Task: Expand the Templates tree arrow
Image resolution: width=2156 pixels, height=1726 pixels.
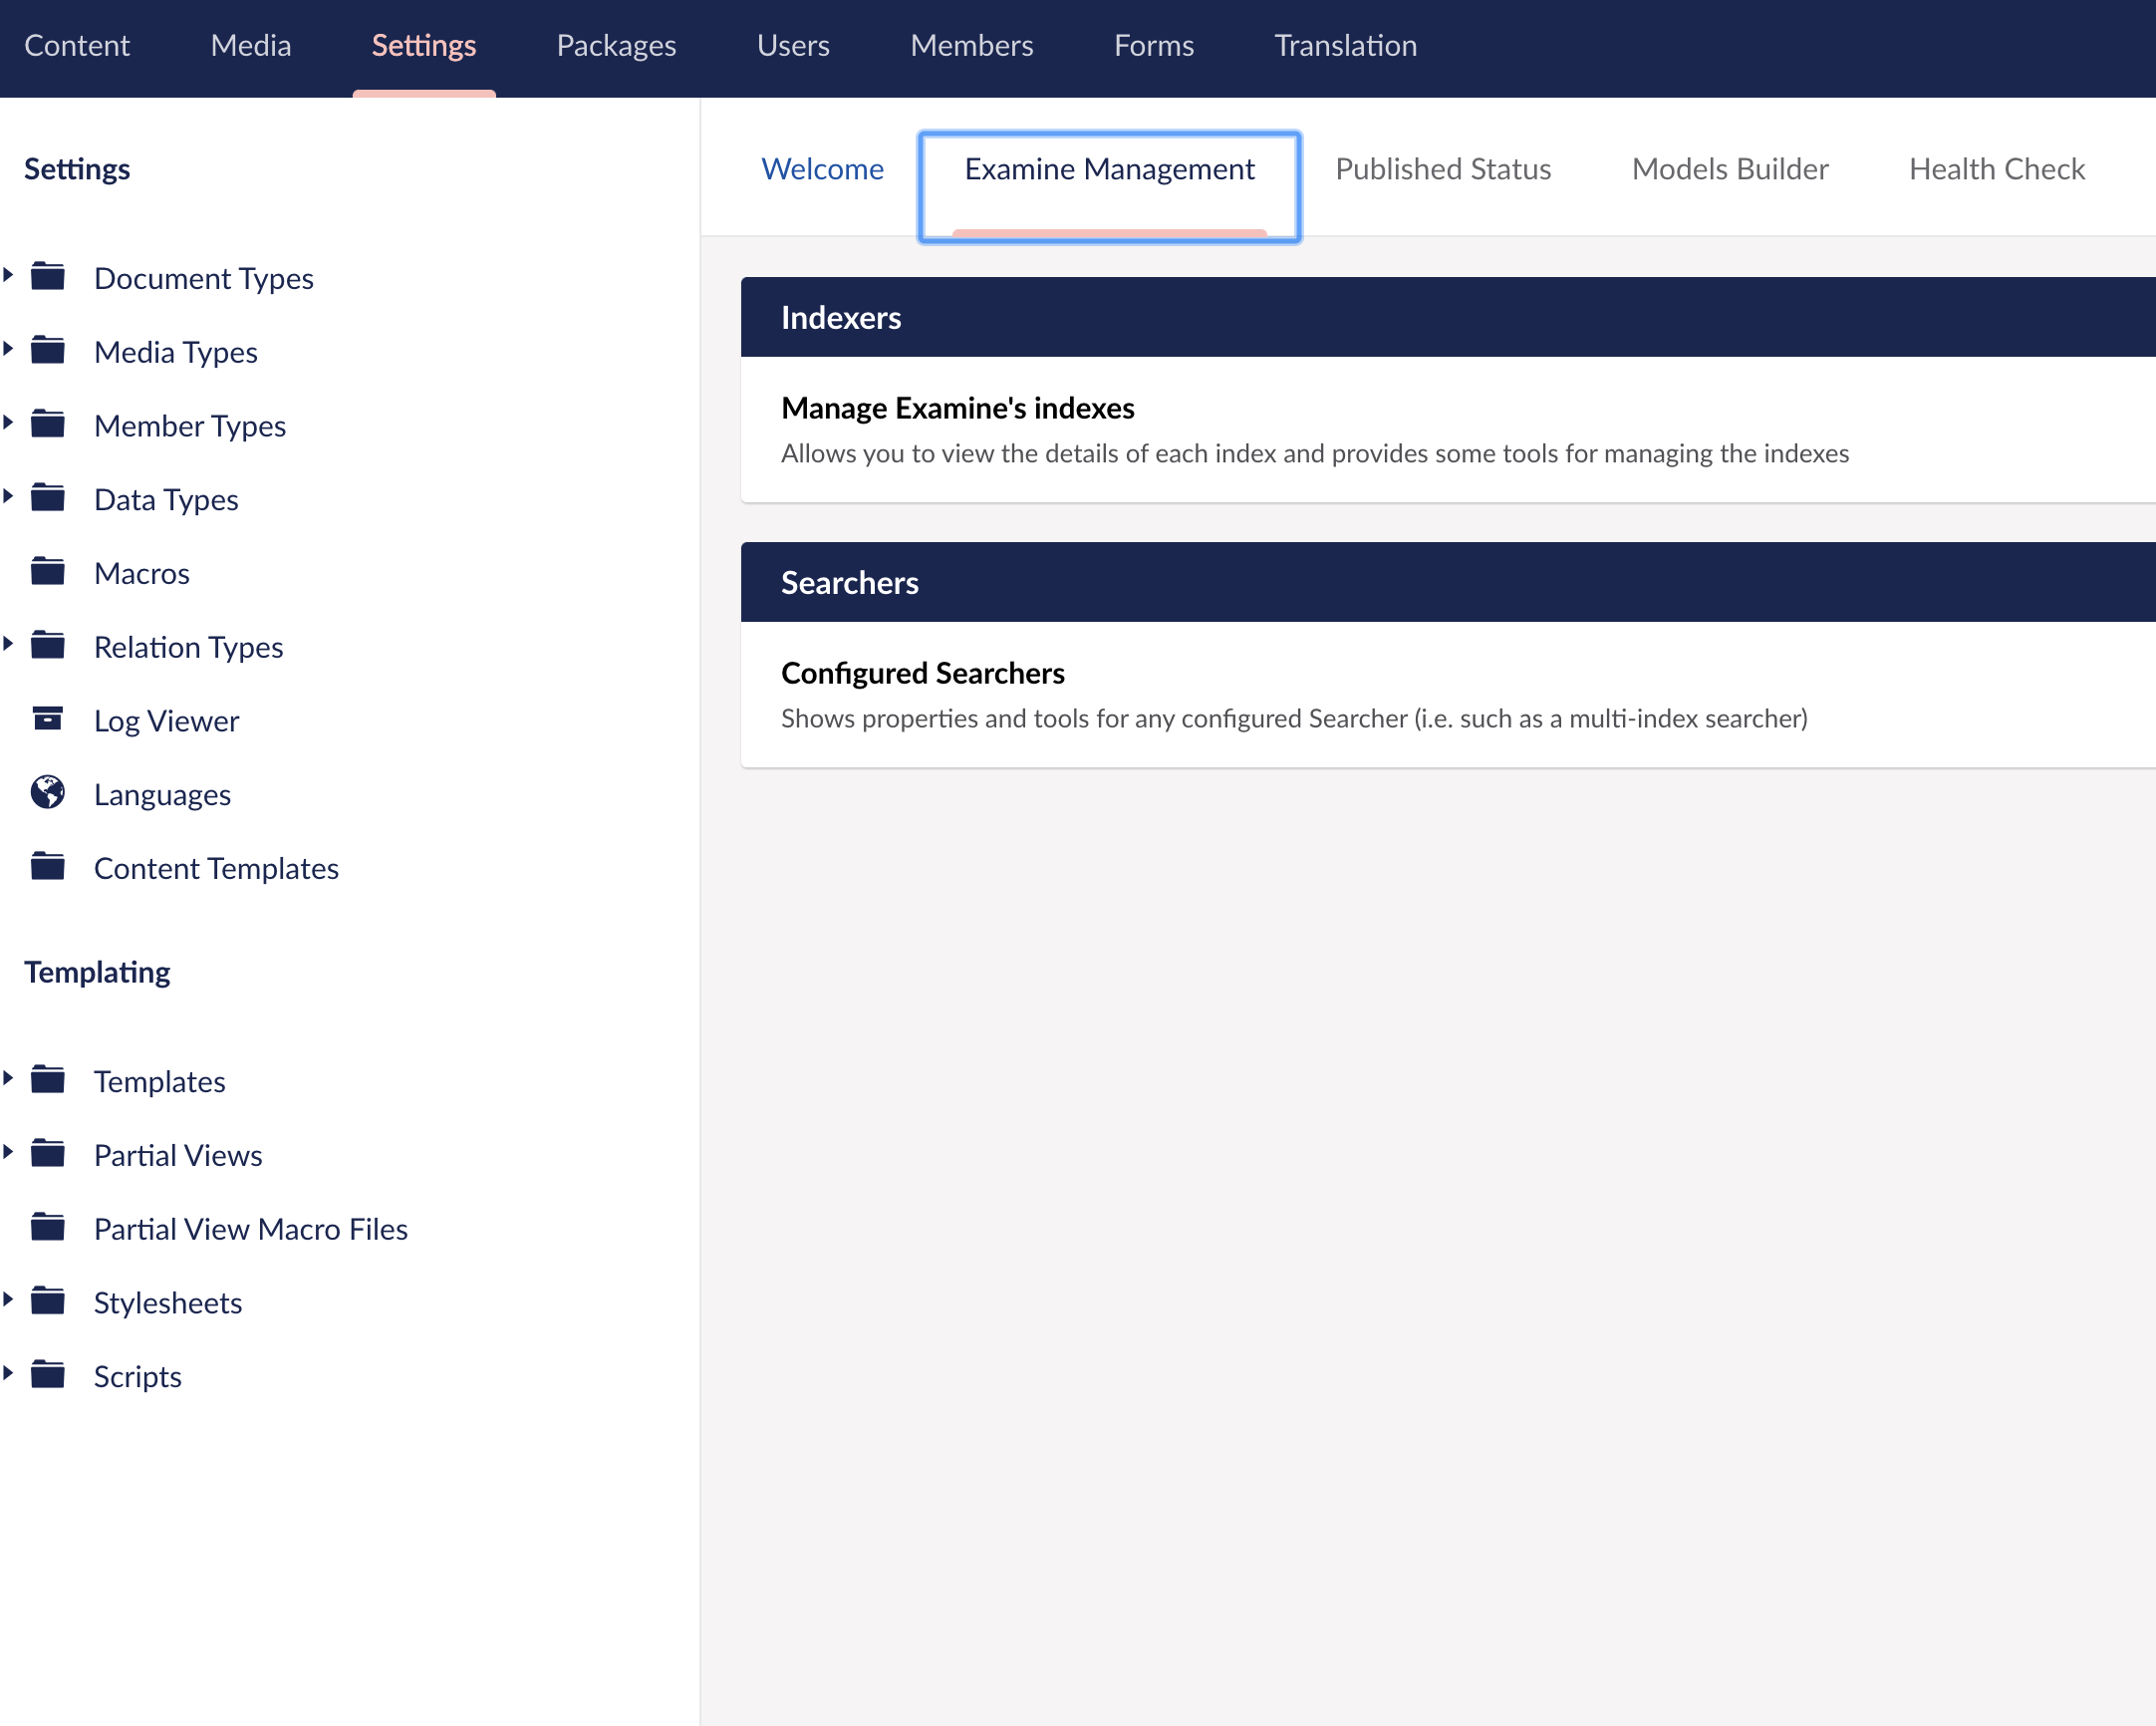Action: tap(8, 1079)
